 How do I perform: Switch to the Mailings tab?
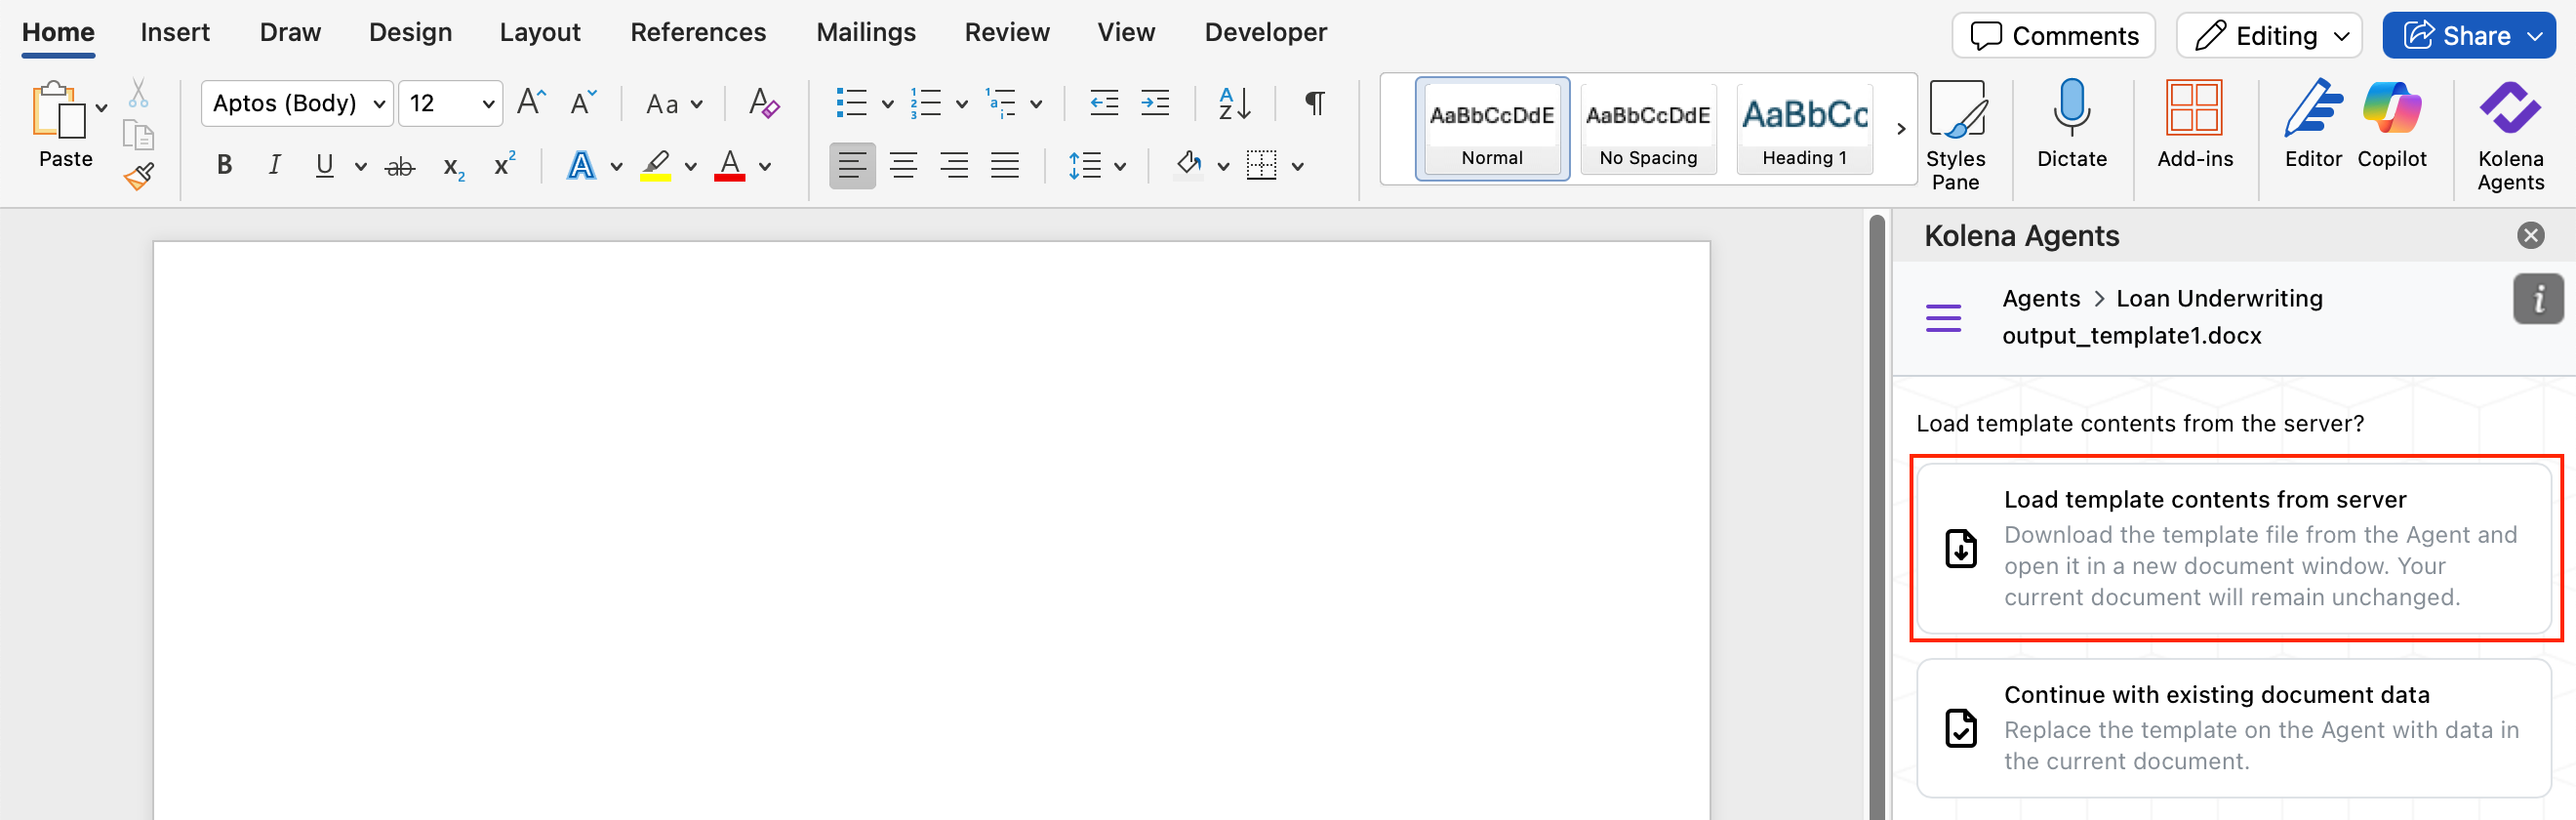coord(866,33)
